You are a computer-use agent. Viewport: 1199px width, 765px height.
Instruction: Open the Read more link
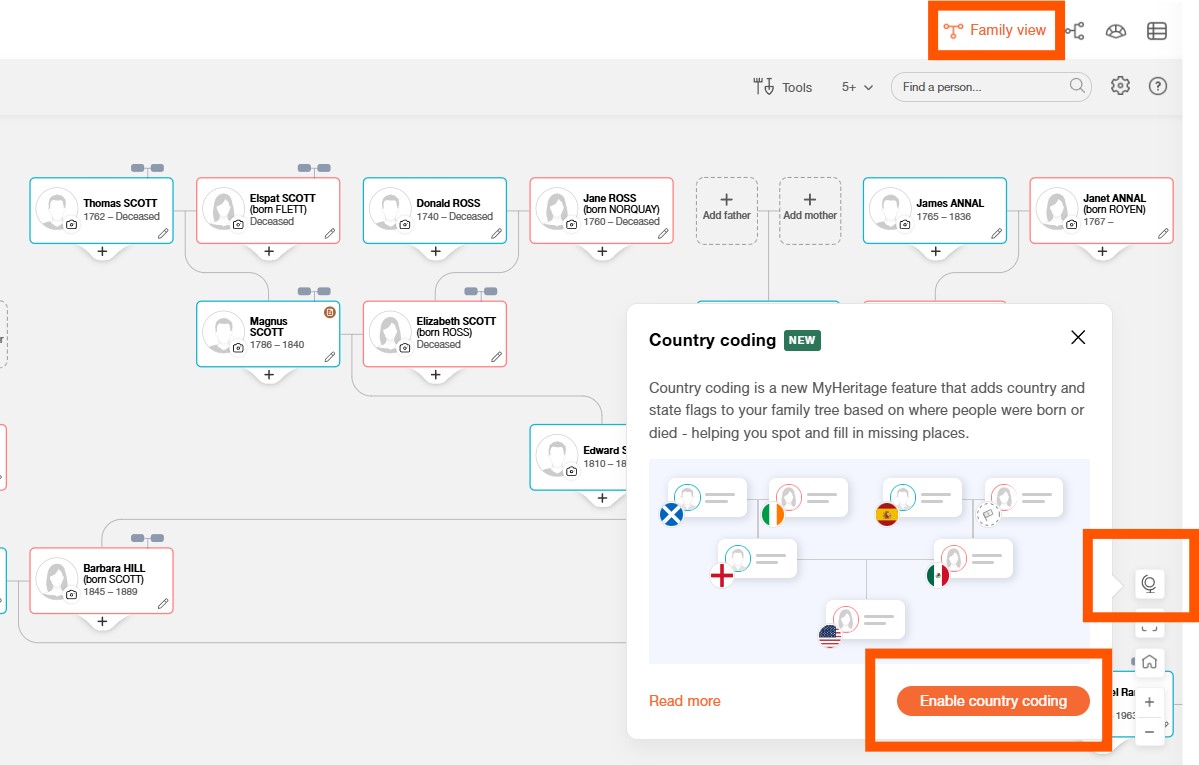[x=684, y=701]
